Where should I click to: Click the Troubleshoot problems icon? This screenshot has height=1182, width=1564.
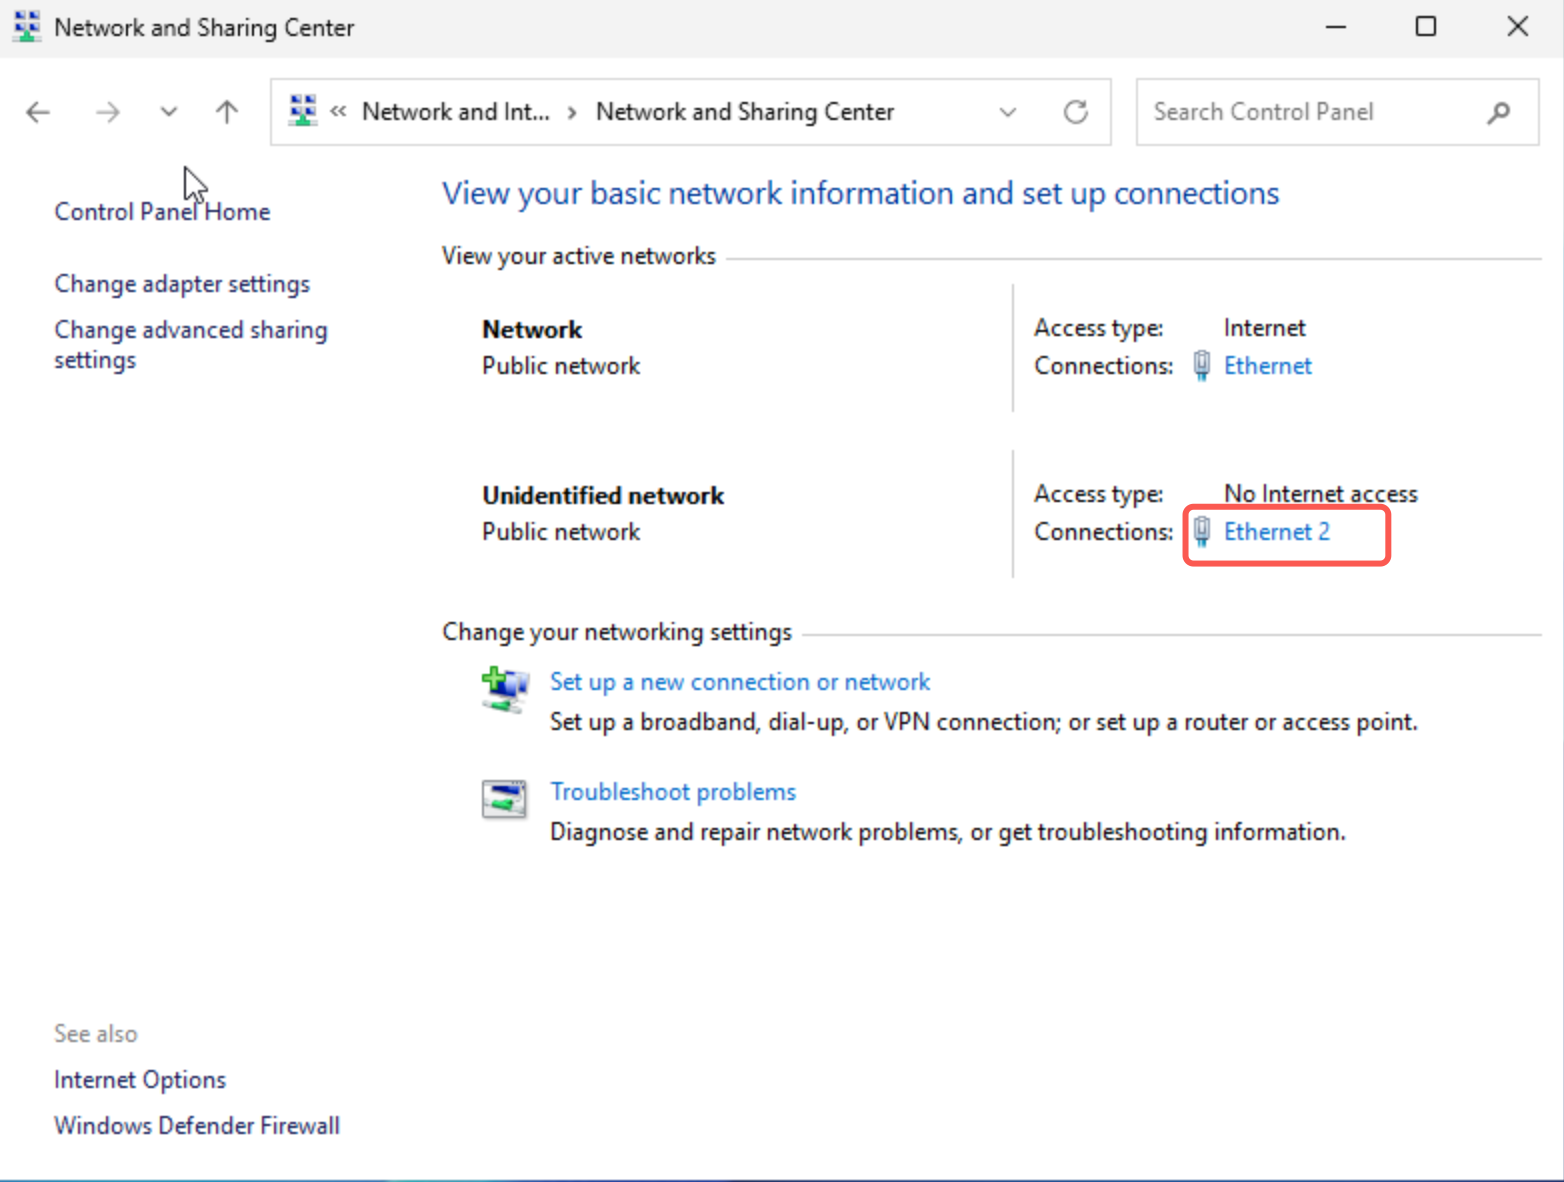click(x=504, y=799)
